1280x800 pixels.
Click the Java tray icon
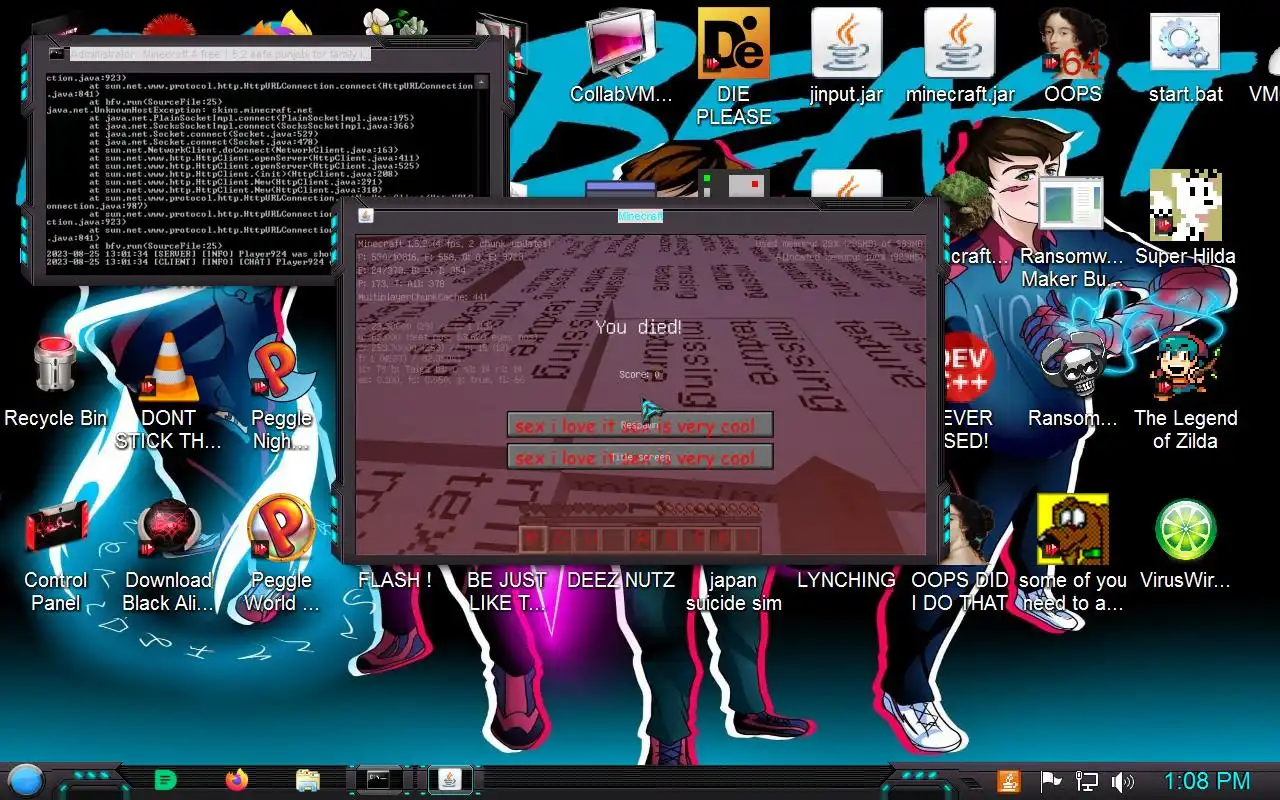1009,781
